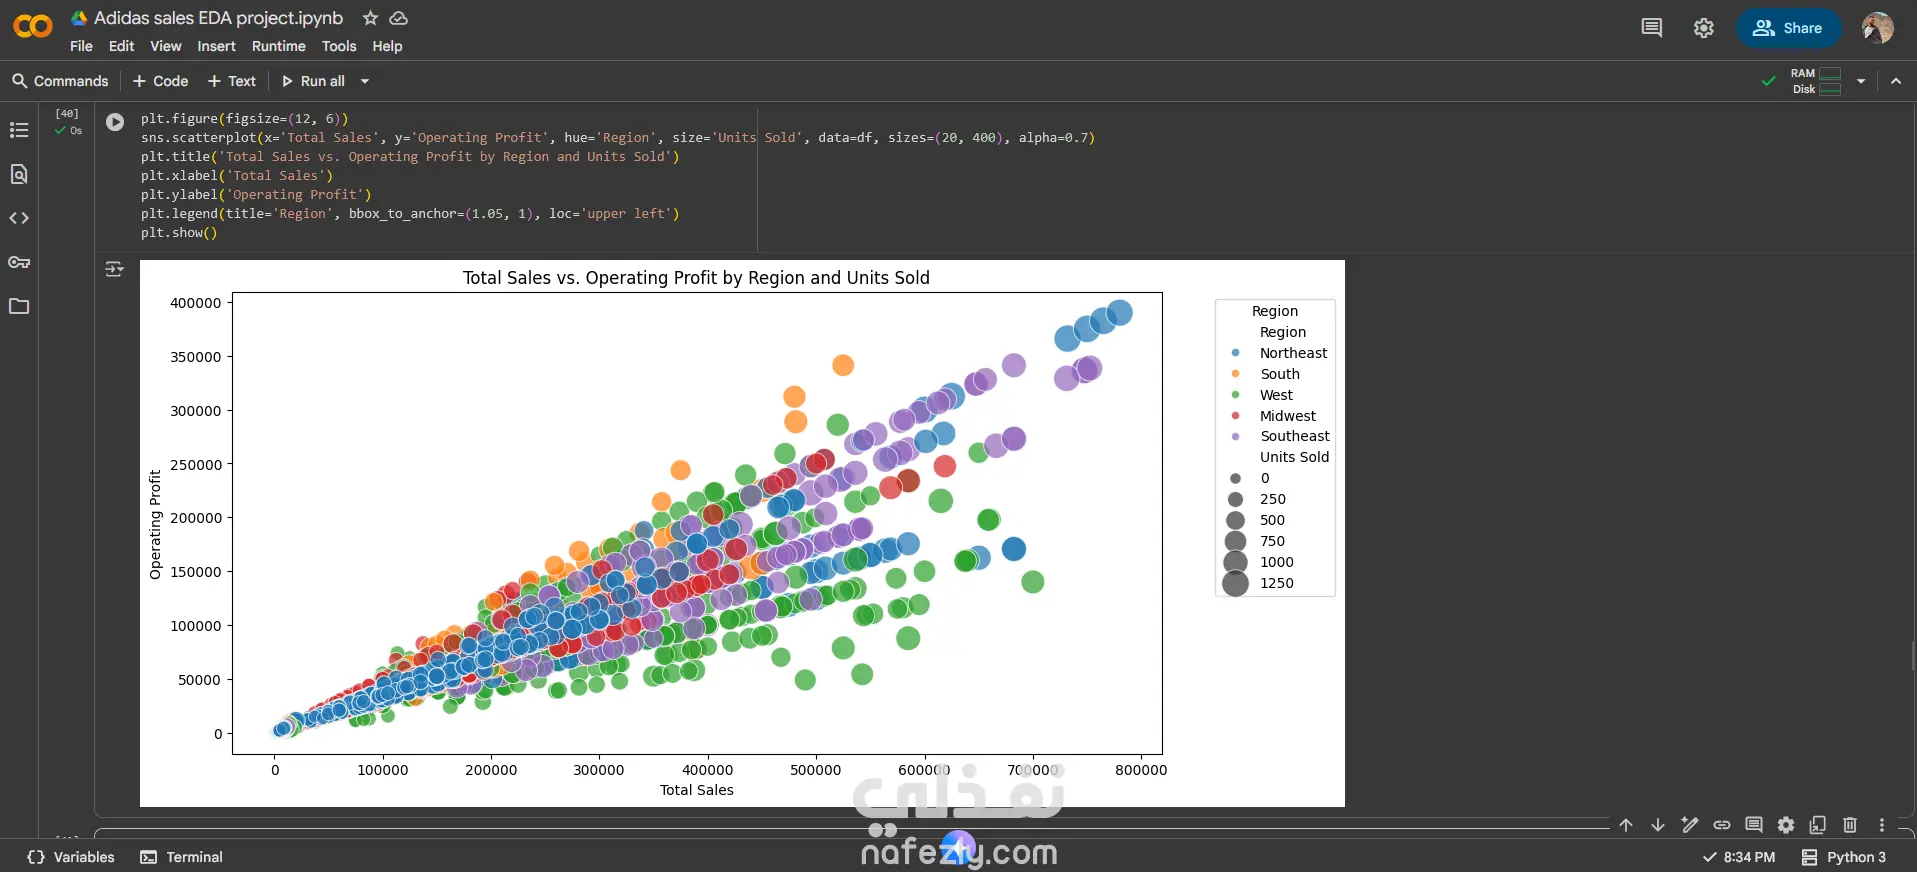Mirror cell in tab icon
This screenshot has height=872, width=1917.
click(x=1818, y=825)
